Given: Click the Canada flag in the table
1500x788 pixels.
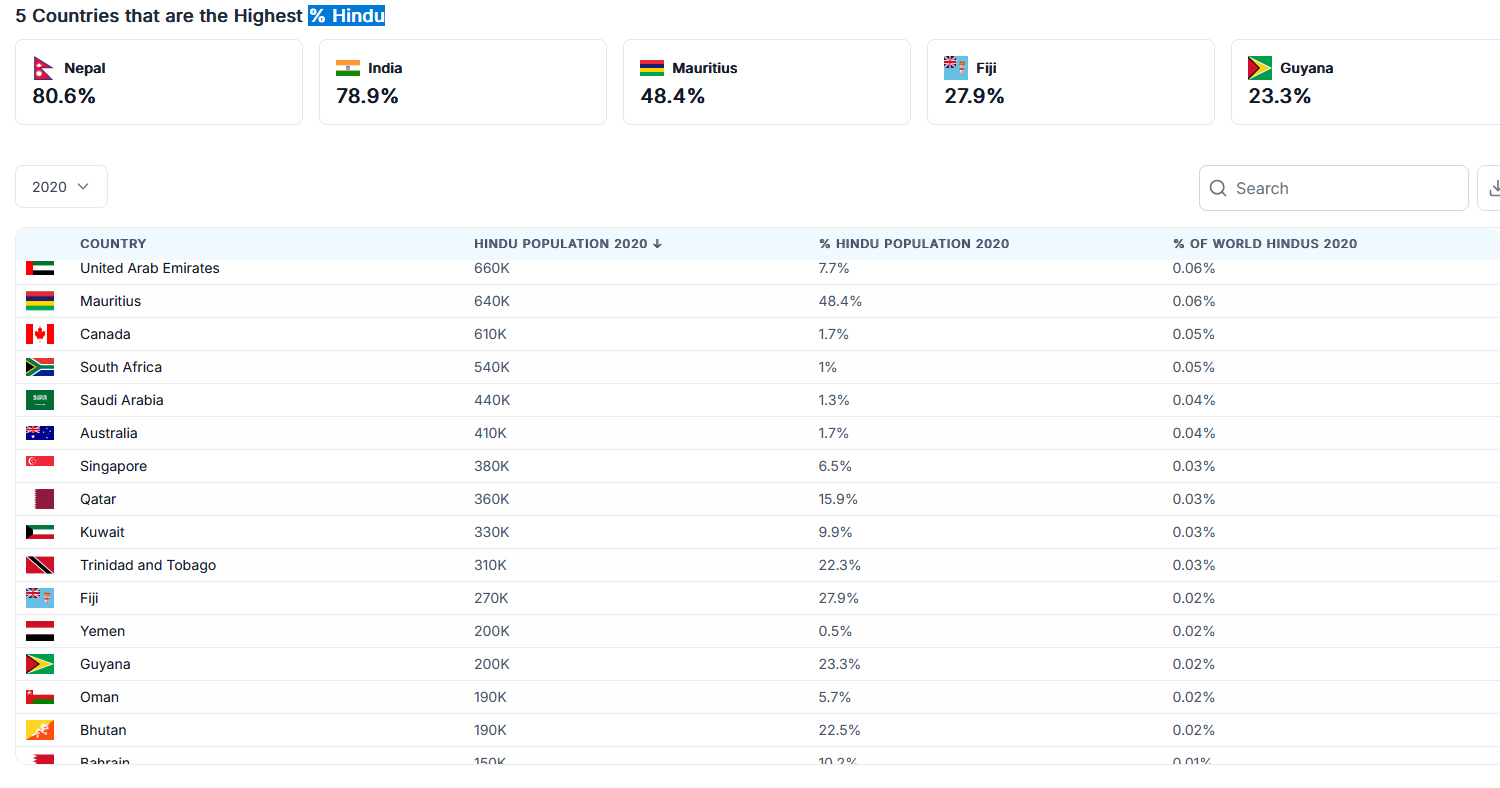Looking at the screenshot, I should pos(40,334).
